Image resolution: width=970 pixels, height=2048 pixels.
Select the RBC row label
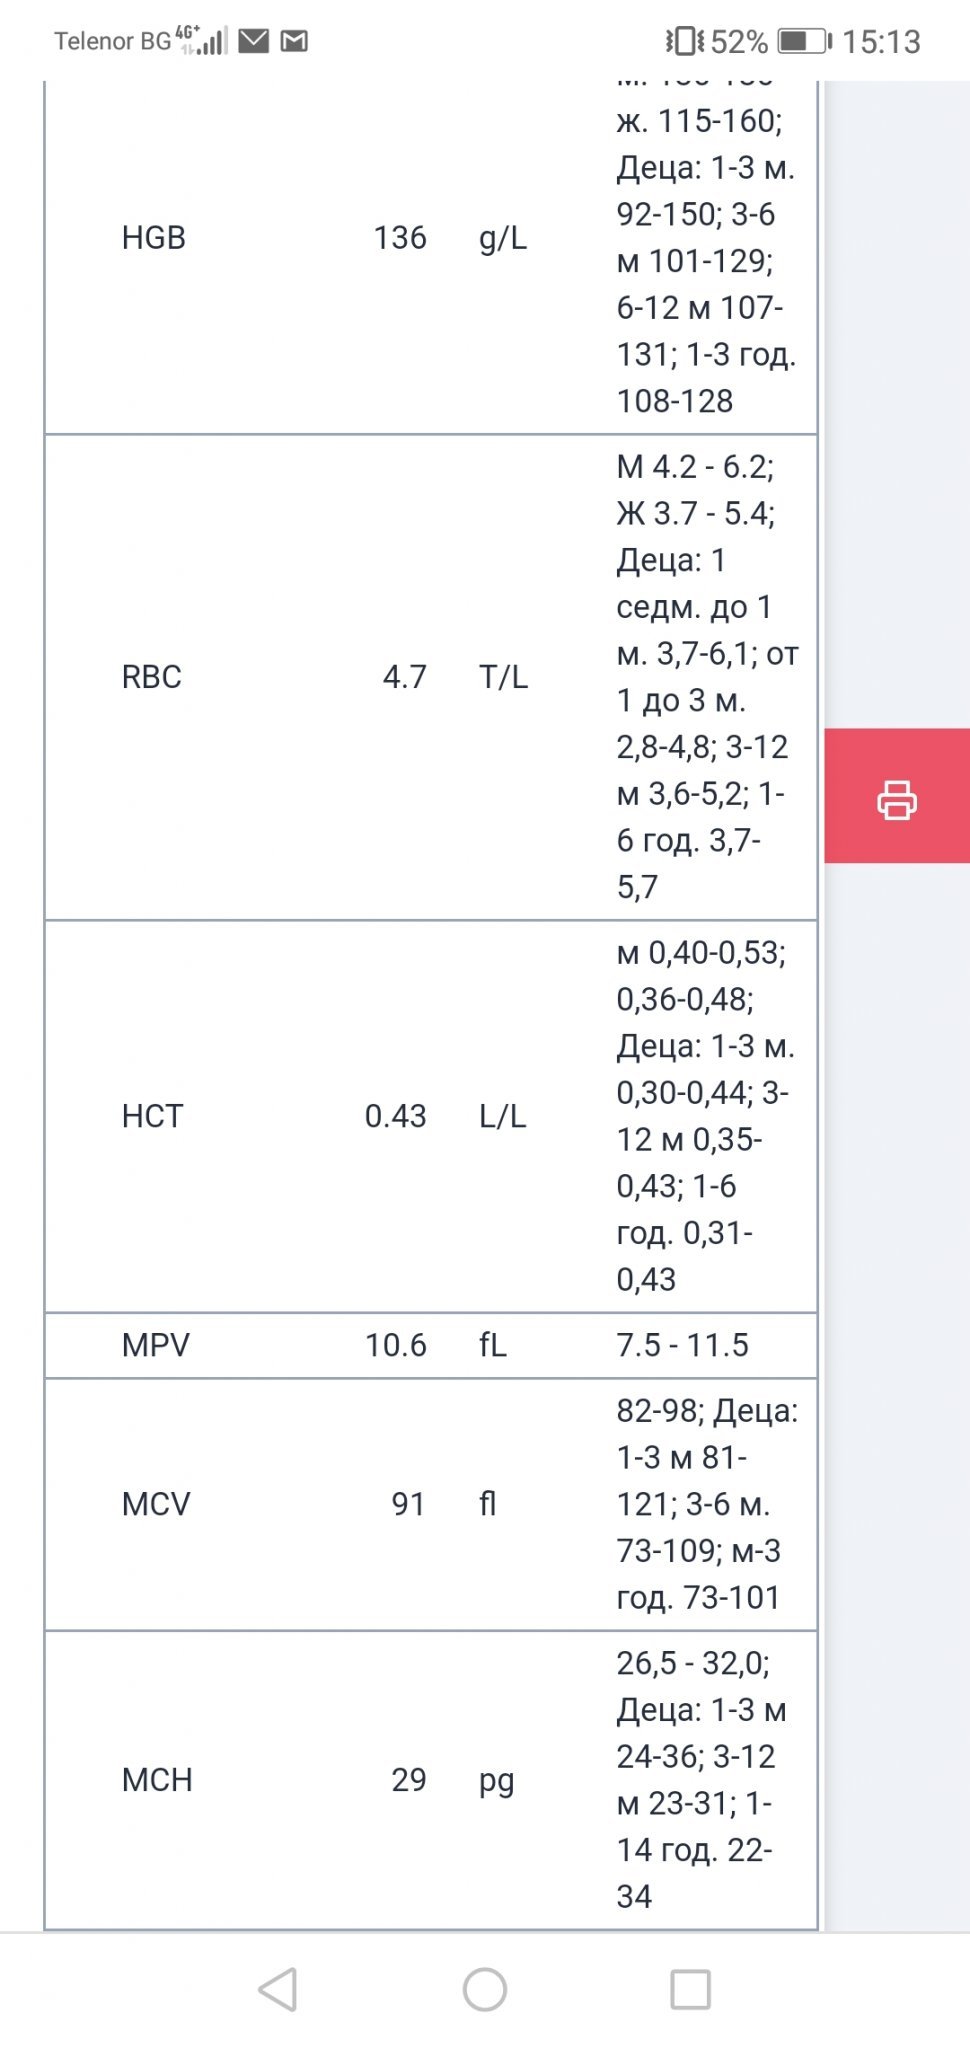coord(152,677)
